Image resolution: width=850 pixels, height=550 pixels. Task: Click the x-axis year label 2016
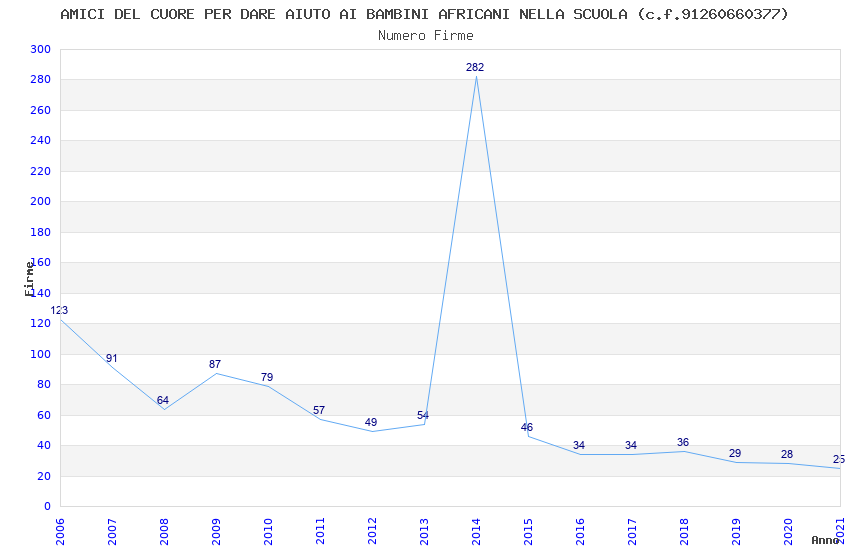tap(580, 531)
